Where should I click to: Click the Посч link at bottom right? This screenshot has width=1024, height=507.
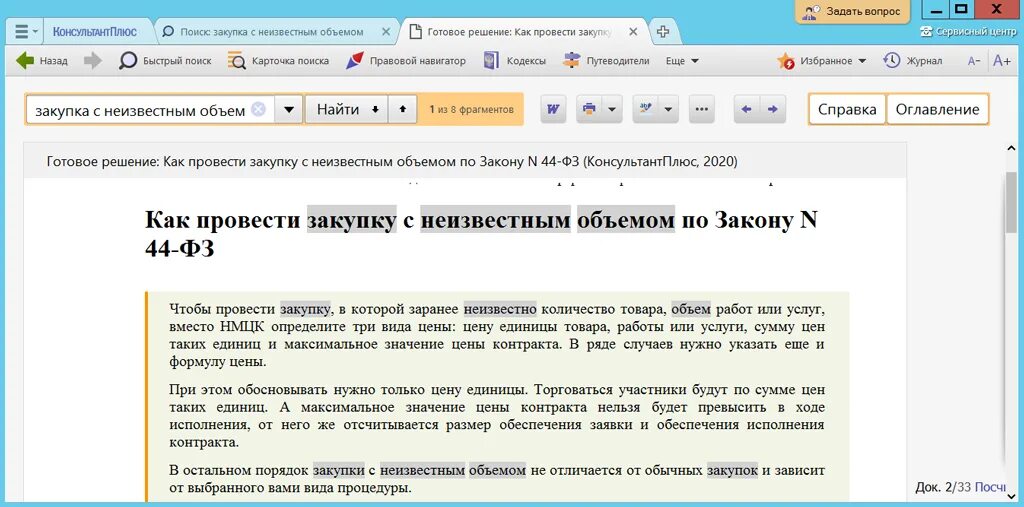point(990,487)
